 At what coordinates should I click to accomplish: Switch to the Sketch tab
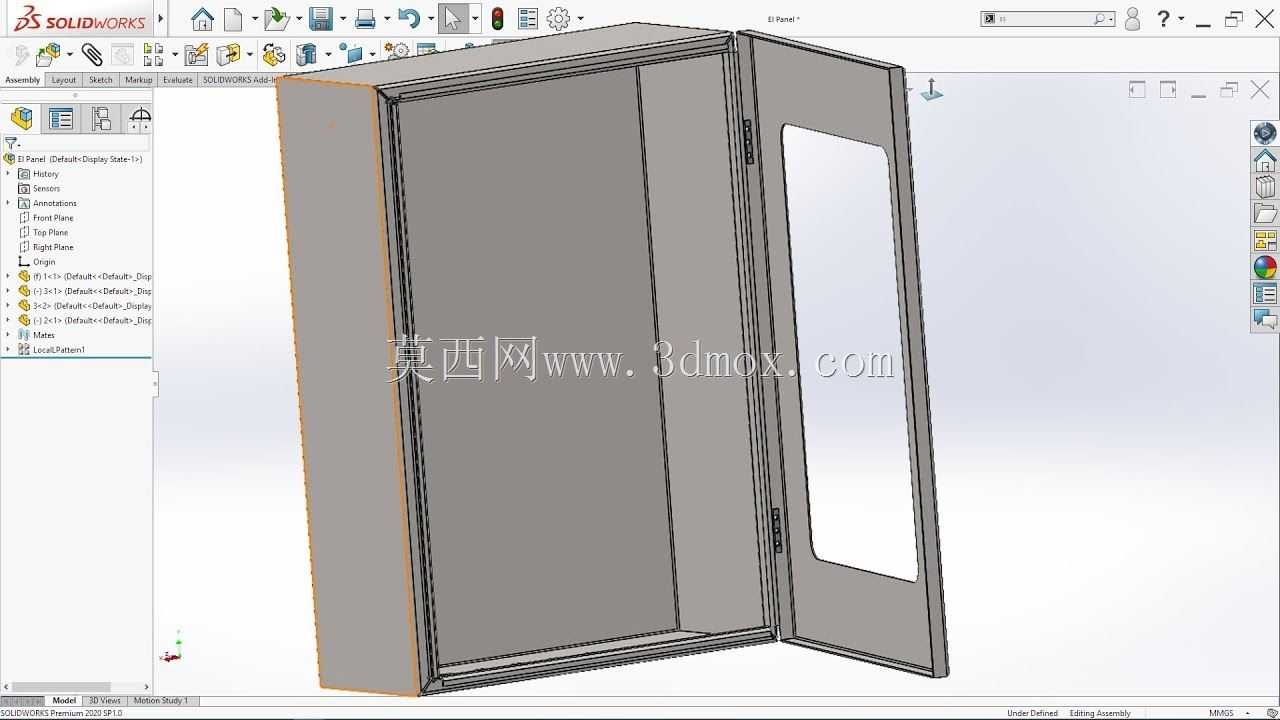[100, 80]
